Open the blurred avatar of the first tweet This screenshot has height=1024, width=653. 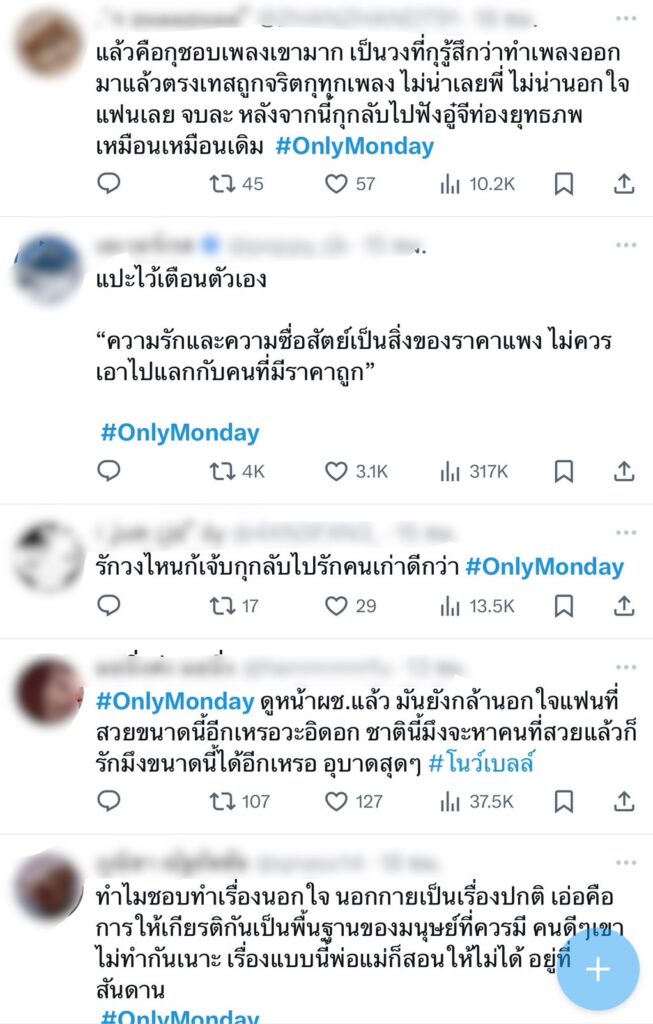pos(50,44)
